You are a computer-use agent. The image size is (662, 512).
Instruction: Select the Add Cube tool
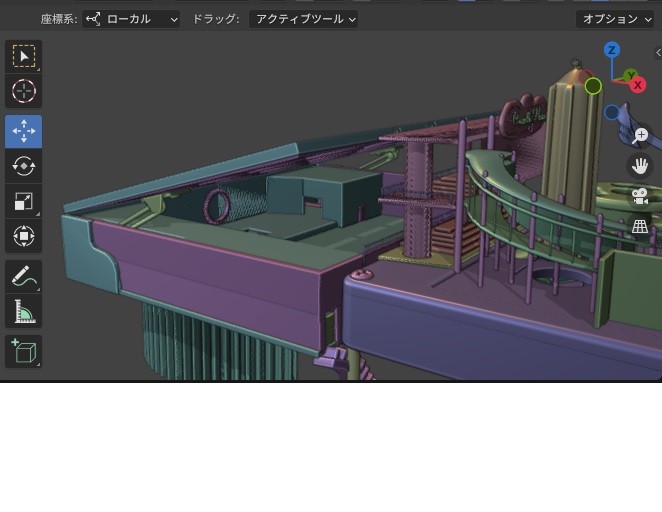pos(24,351)
